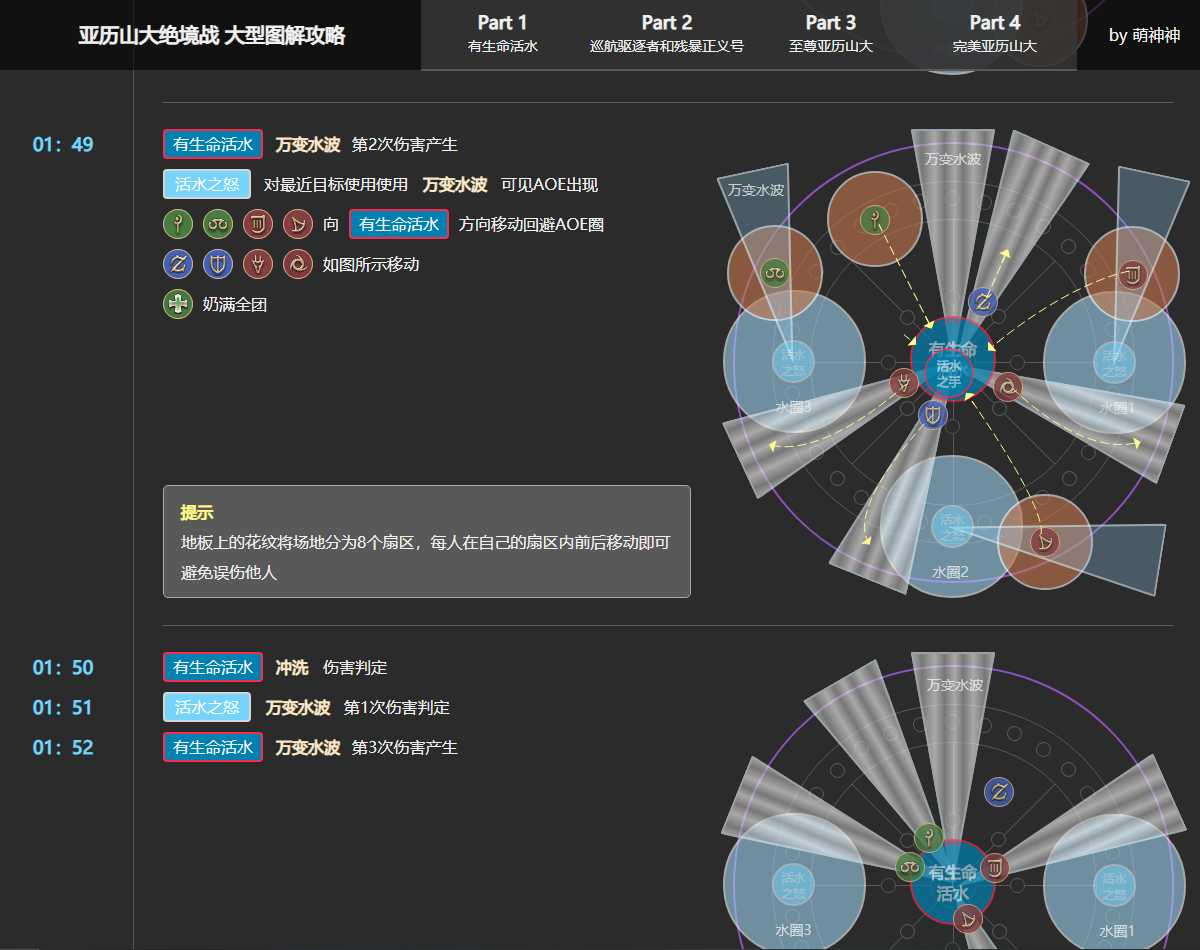The width and height of the screenshot is (1200, 950).
Task: Click the 万变水波 label in the 01:52 diagram
Action: pyautogui.click(x=954, y=686)
